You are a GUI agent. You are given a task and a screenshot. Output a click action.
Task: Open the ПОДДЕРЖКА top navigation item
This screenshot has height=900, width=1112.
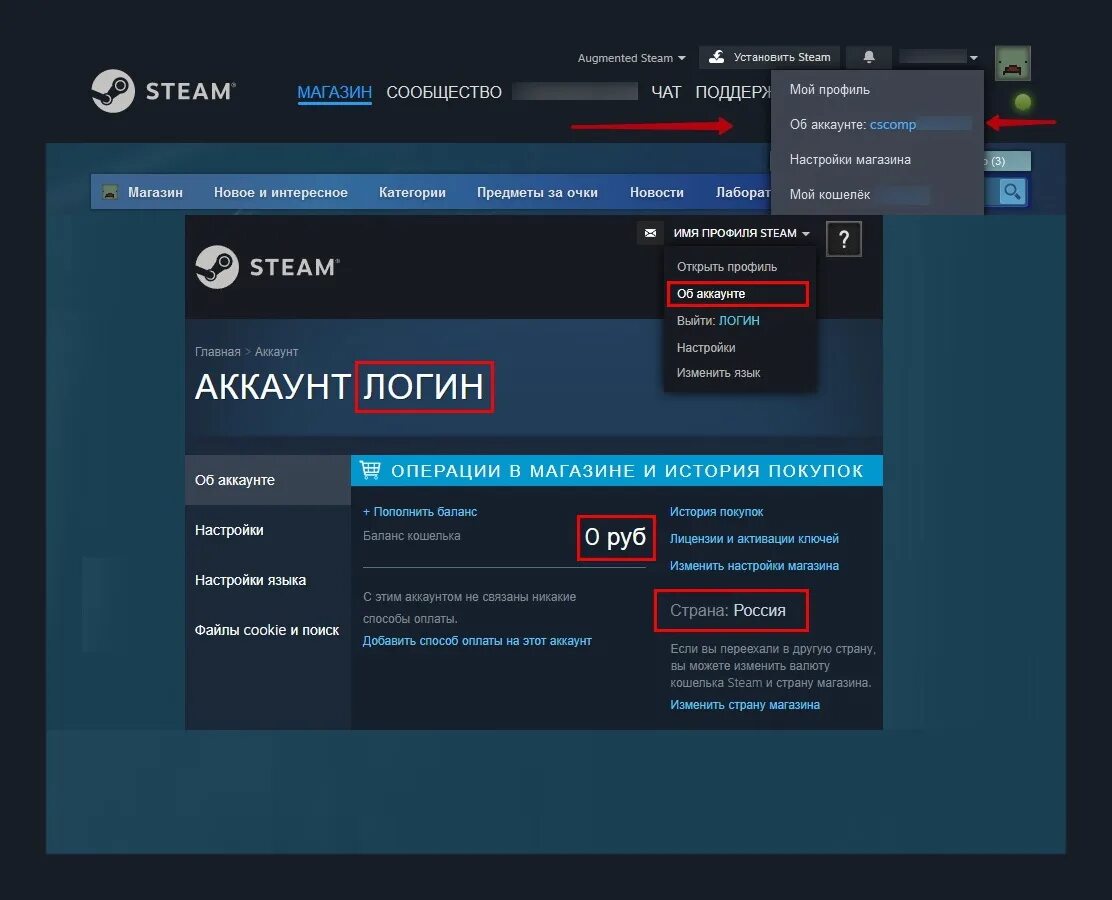click(733, 92)
